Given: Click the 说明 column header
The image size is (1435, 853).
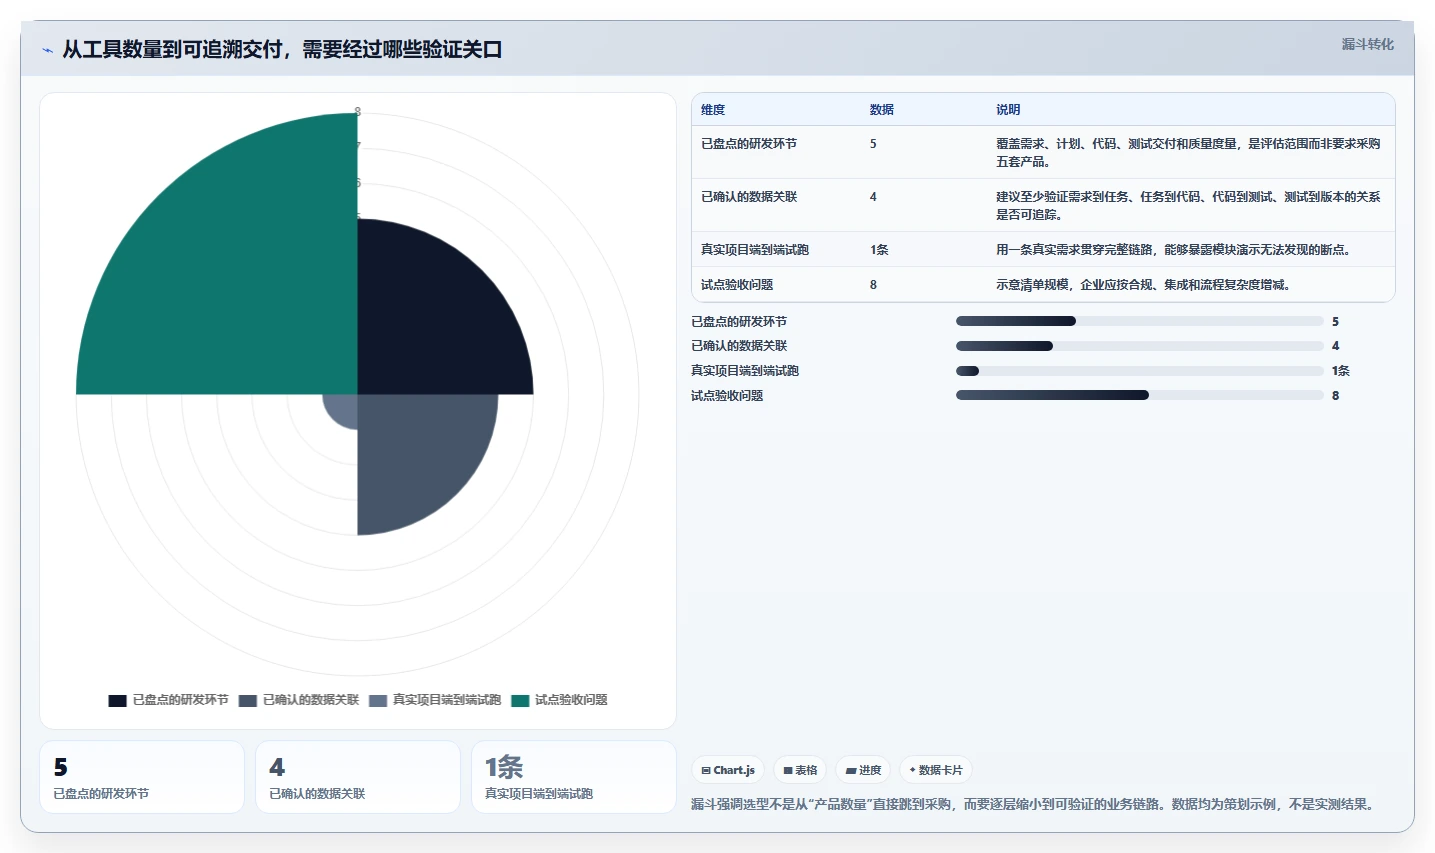Looking at the screenshot, I should click(1008, 110).
